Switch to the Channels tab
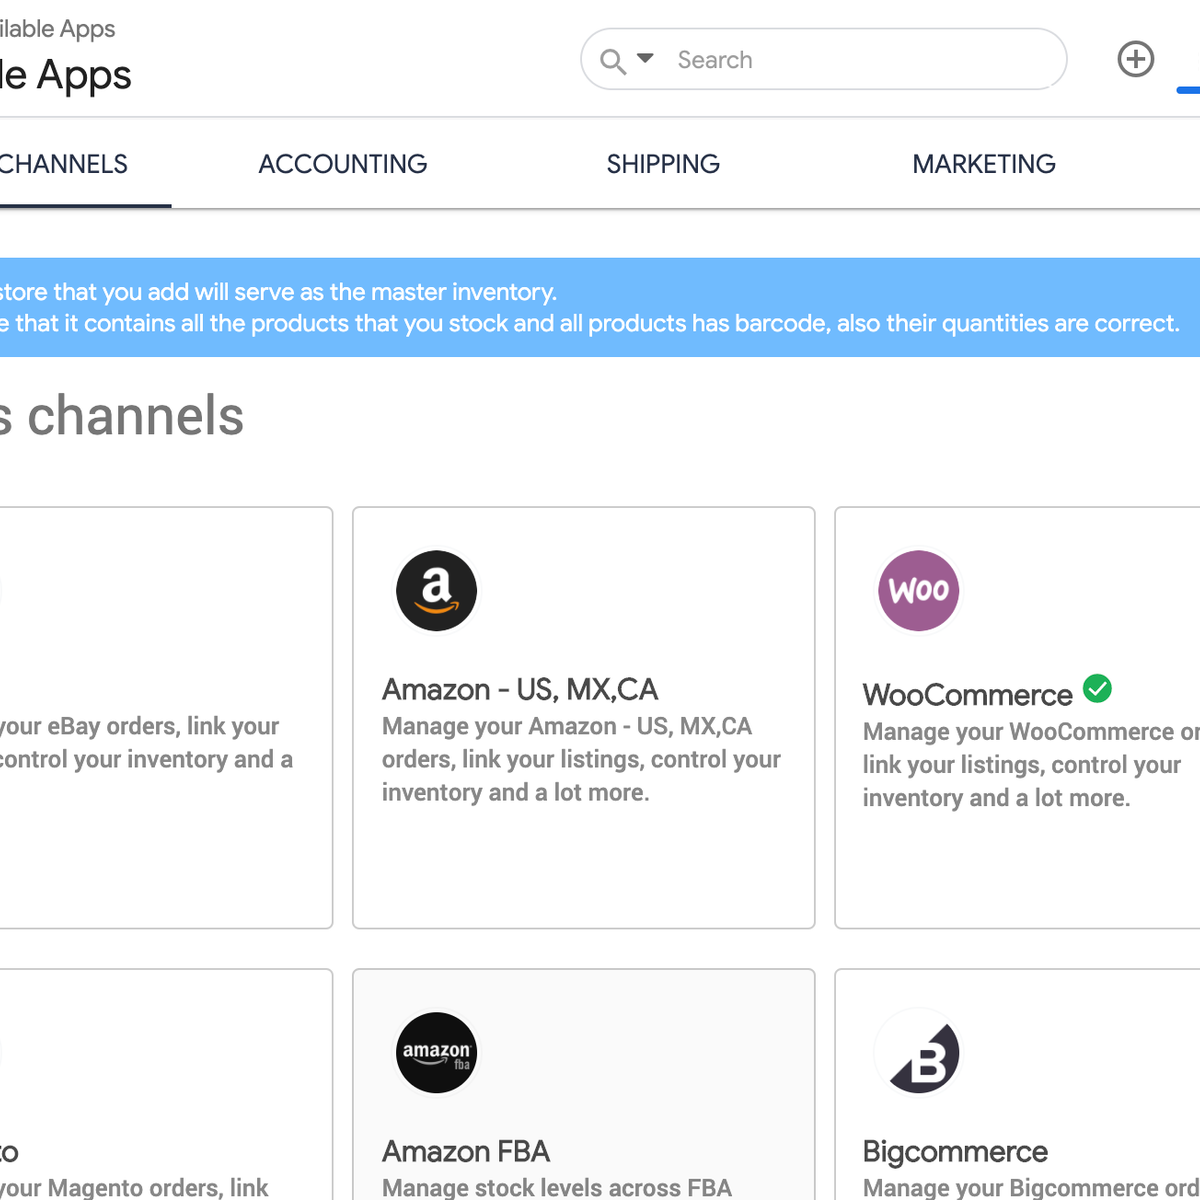Image resolution: width=1200 pixels, height=1200 pixels. click(64, 164)
